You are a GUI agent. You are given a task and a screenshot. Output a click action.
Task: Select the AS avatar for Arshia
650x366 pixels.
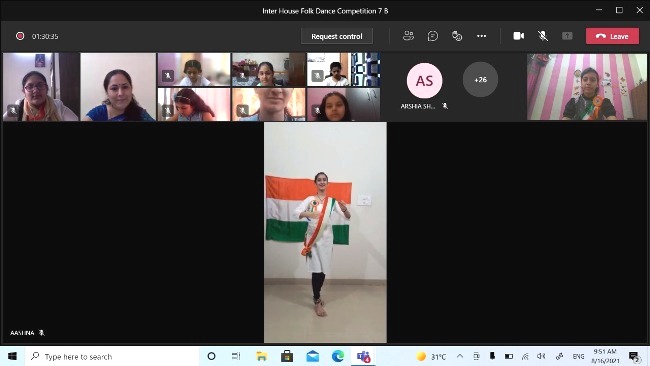pyautogui.click(x=424, y=80)
